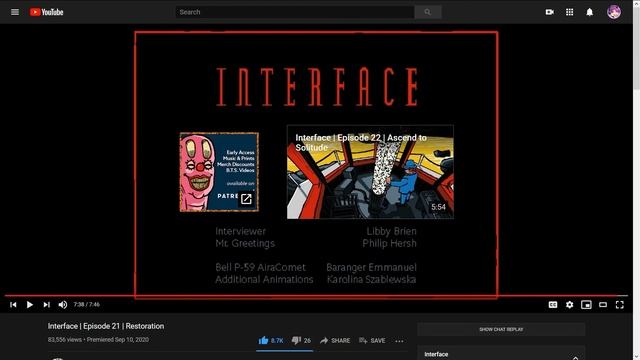Seek on the red progress bar

(316, 295)
